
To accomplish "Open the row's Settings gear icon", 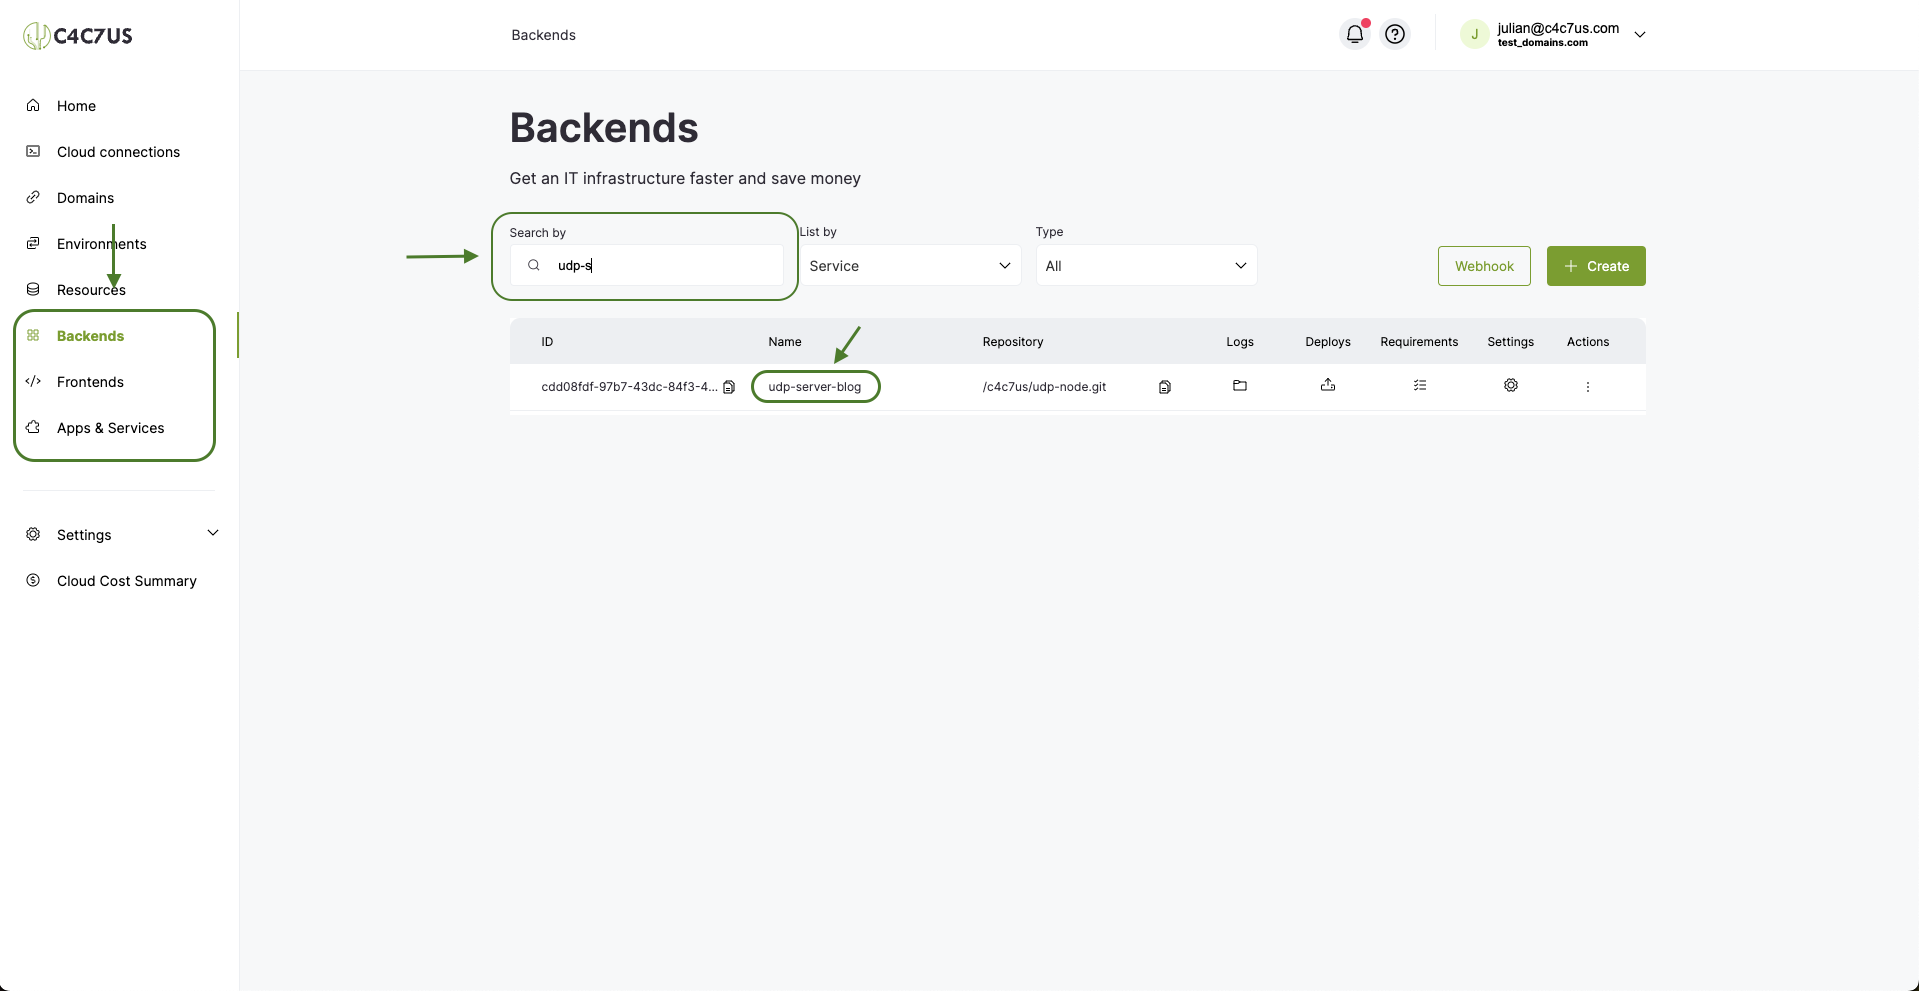I will [1511, 385].
